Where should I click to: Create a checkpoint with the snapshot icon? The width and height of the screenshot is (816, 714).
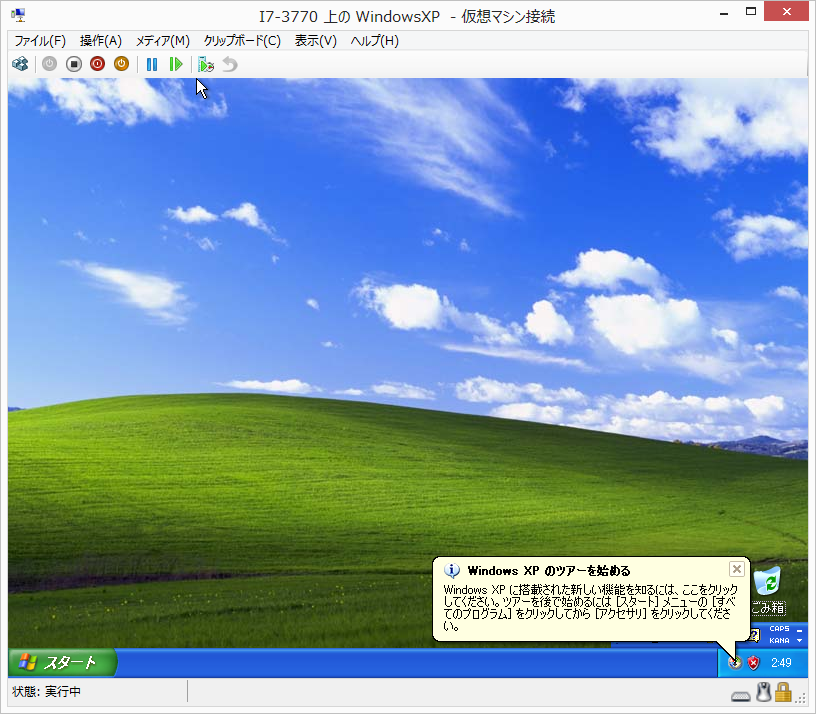[x=206, y=65]
